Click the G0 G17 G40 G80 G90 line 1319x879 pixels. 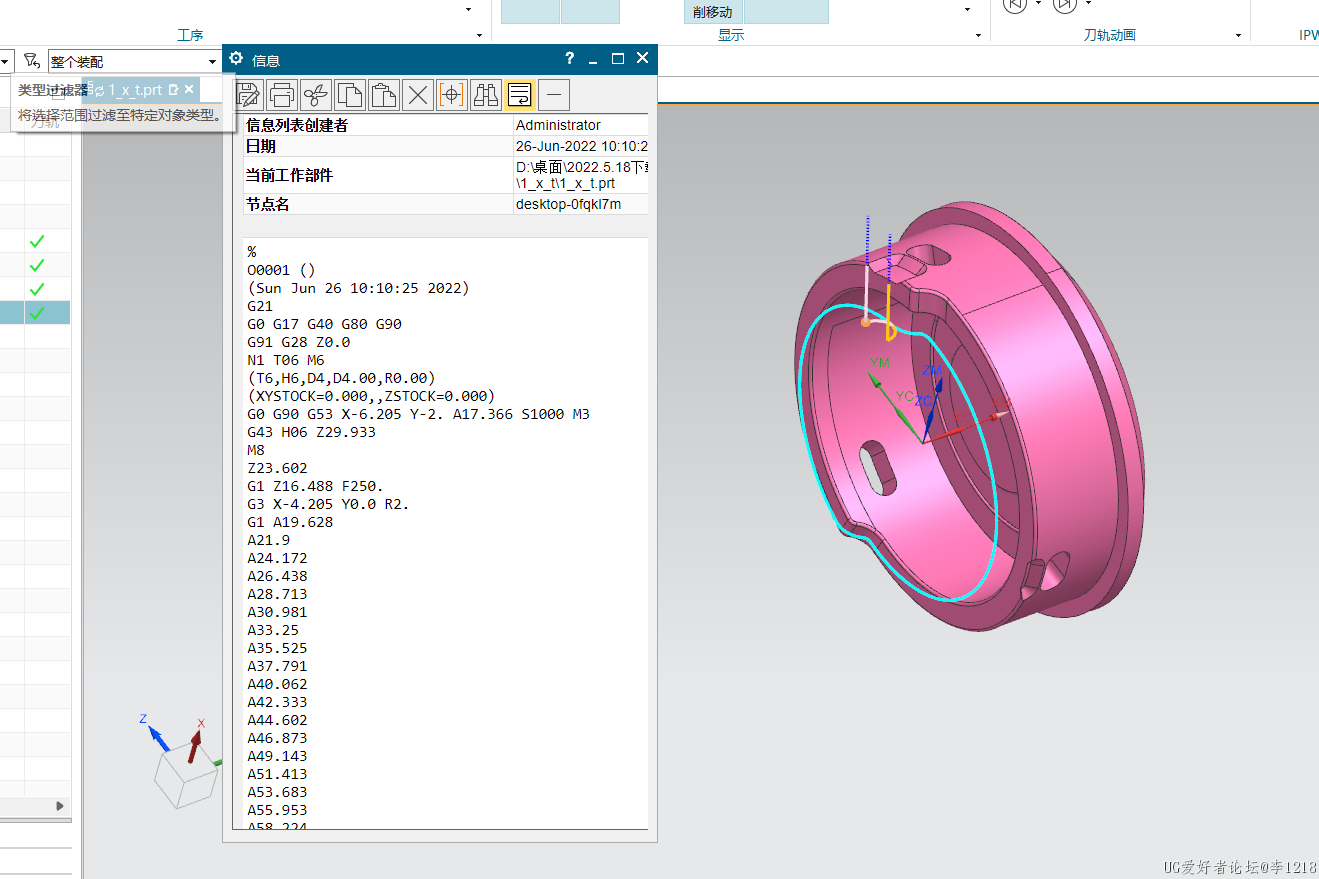[324, 324]
